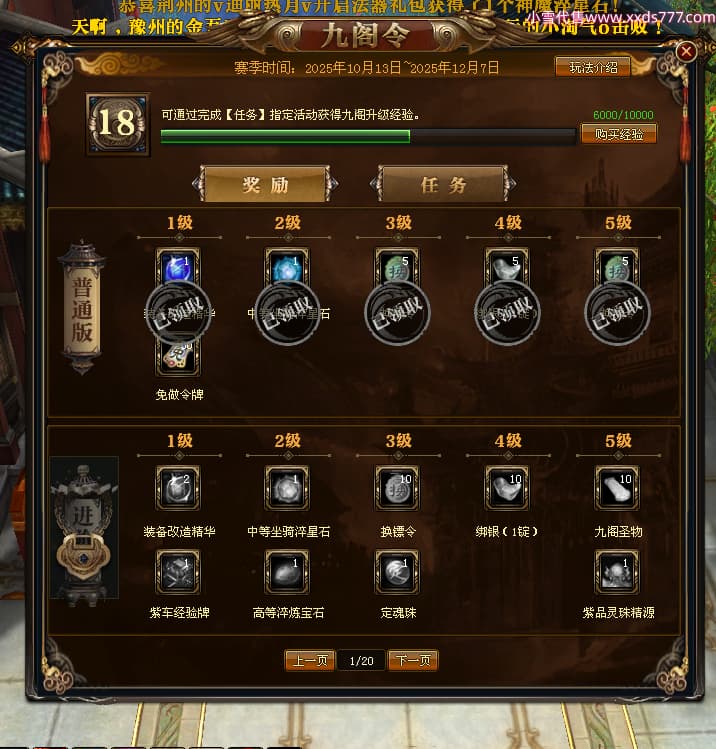Select the 紫车经验牌 reward icon
This screenshot has height=749, width=716.
tap(178, 572)
